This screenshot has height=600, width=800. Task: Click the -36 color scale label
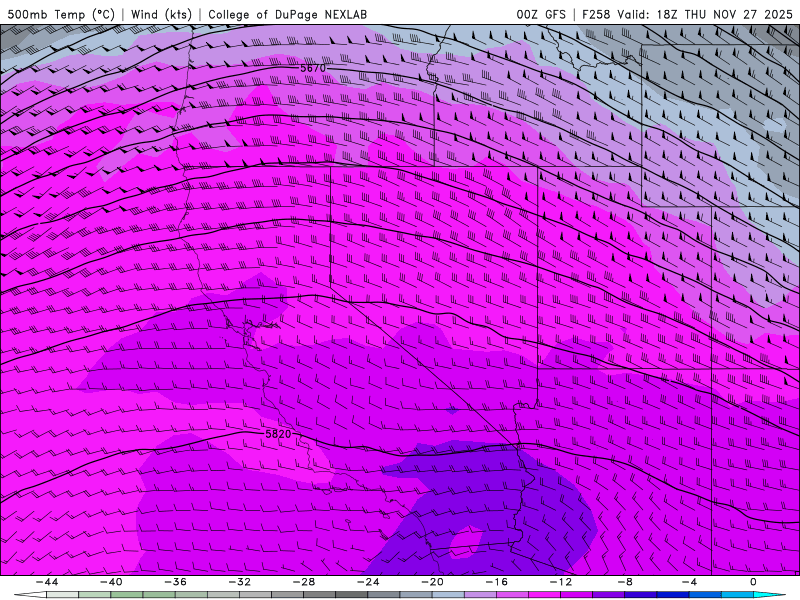point(176,582)
